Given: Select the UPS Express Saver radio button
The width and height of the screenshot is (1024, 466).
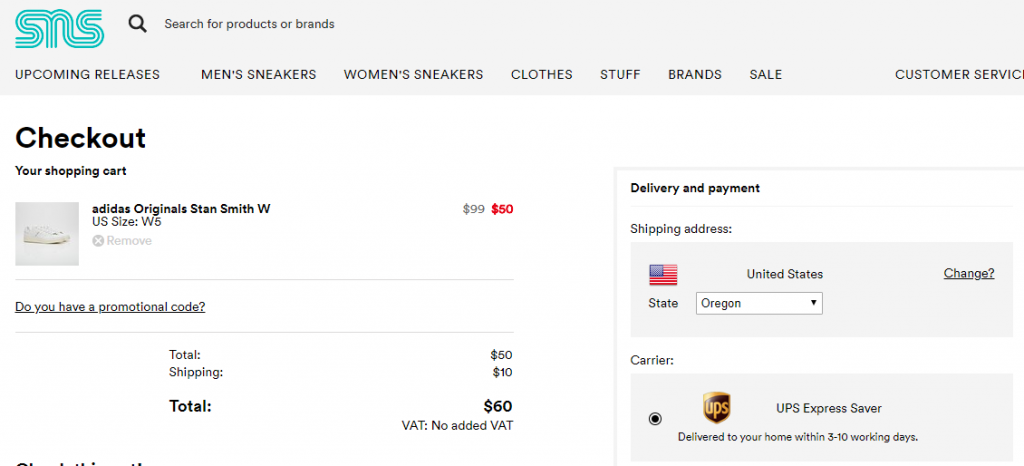Looking at the screenshot, I should [x=656, y=419].
